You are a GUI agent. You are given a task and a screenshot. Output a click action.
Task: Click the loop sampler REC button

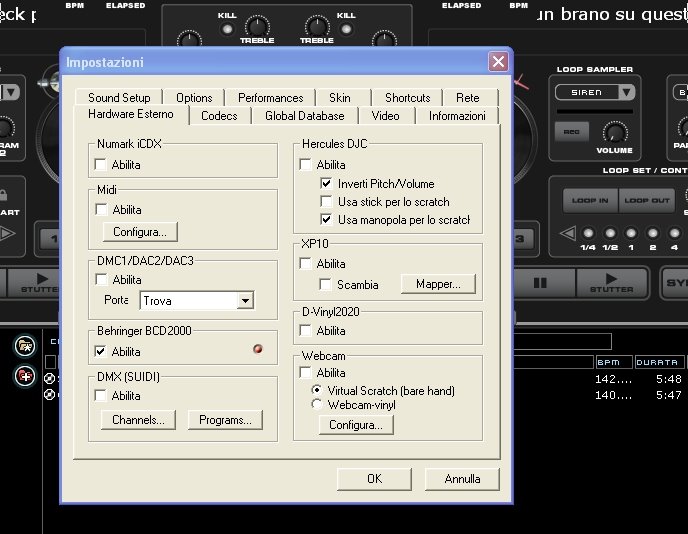573,131
